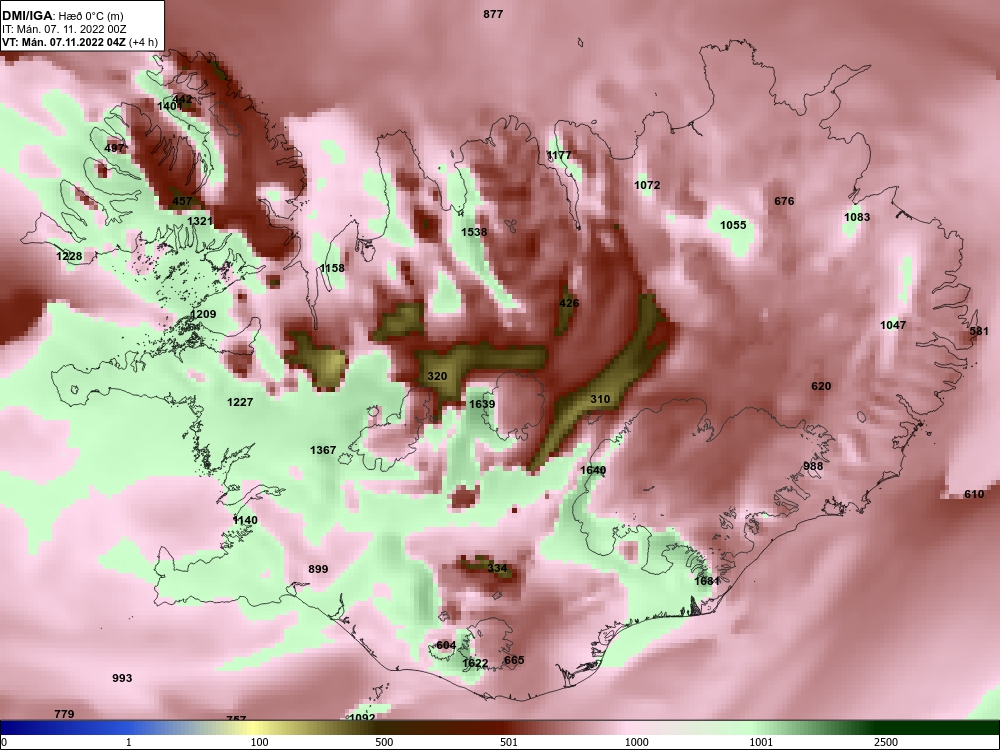Click the 988 height label
The width and height of the screenshot is (1000, 750).
coord(812,466)
